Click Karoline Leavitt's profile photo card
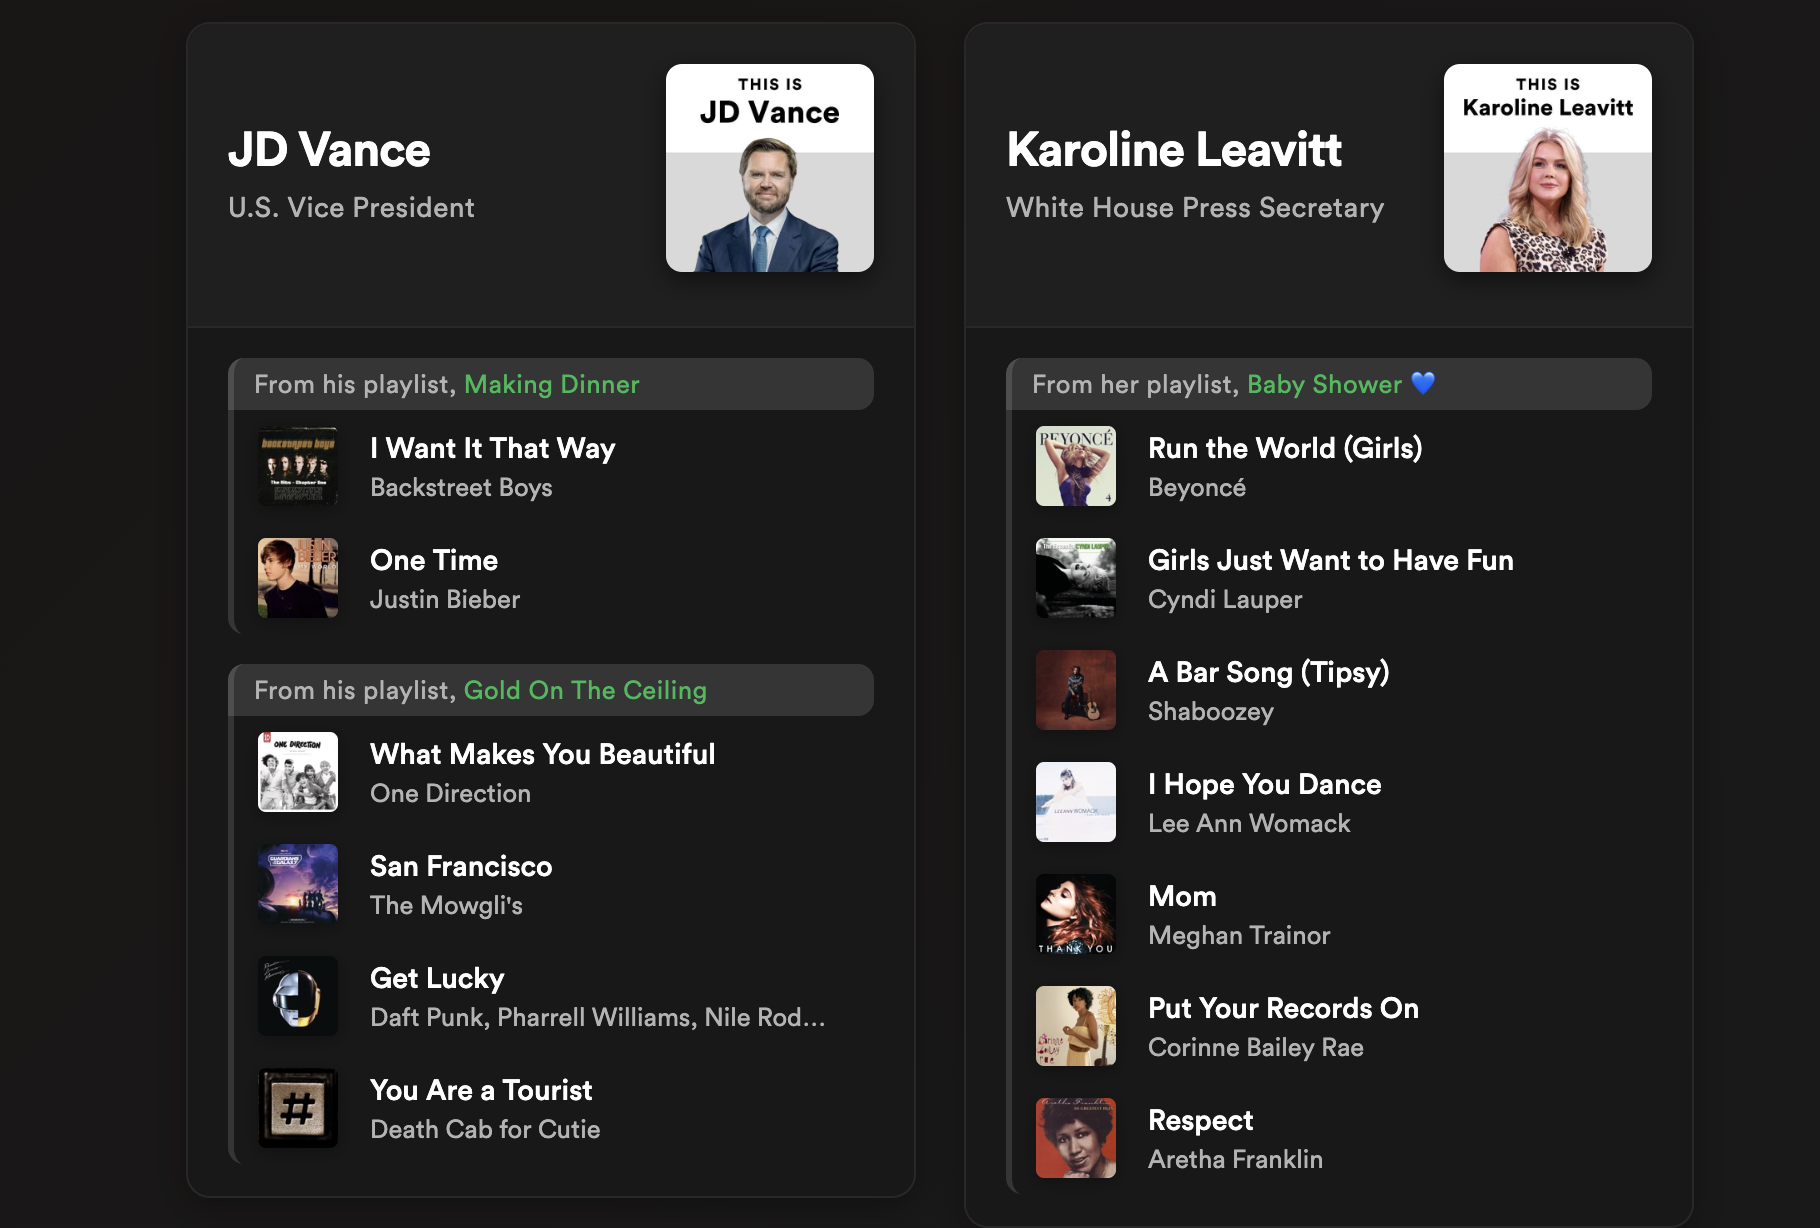The width and height of the screenshot is (1820, 1228). pyautogui.click(x=1547, y=167)
